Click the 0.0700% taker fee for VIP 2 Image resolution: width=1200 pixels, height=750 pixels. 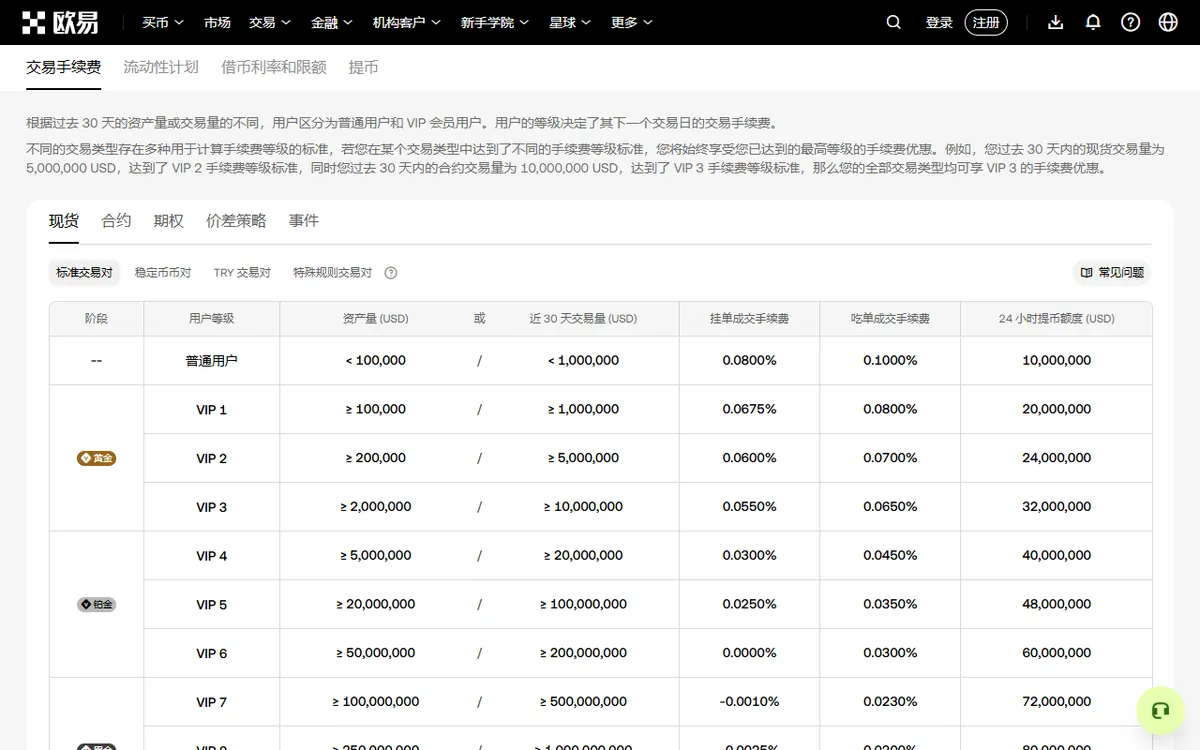[x=890, y=458]
